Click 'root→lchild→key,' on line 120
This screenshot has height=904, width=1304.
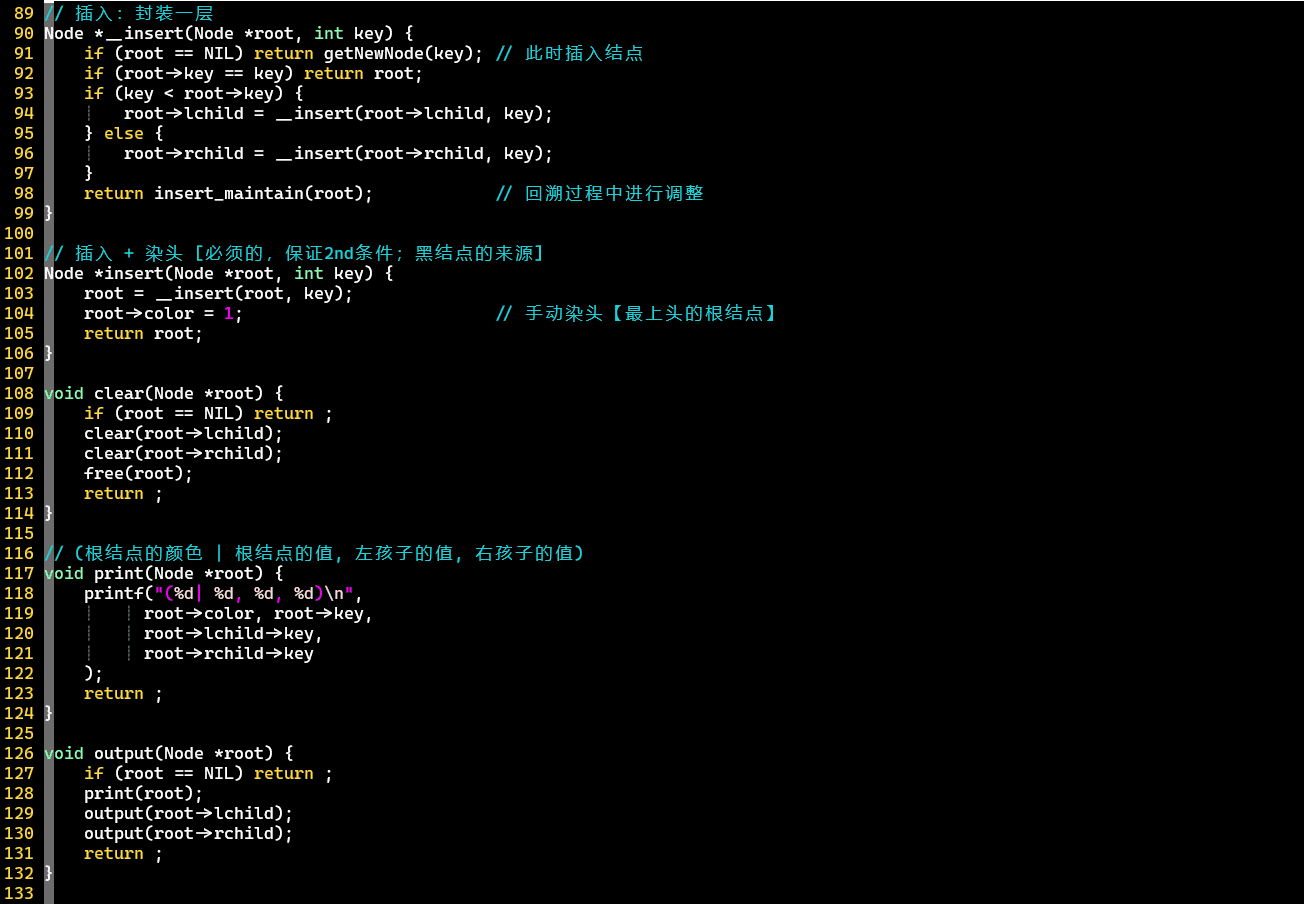pos(234,633)
